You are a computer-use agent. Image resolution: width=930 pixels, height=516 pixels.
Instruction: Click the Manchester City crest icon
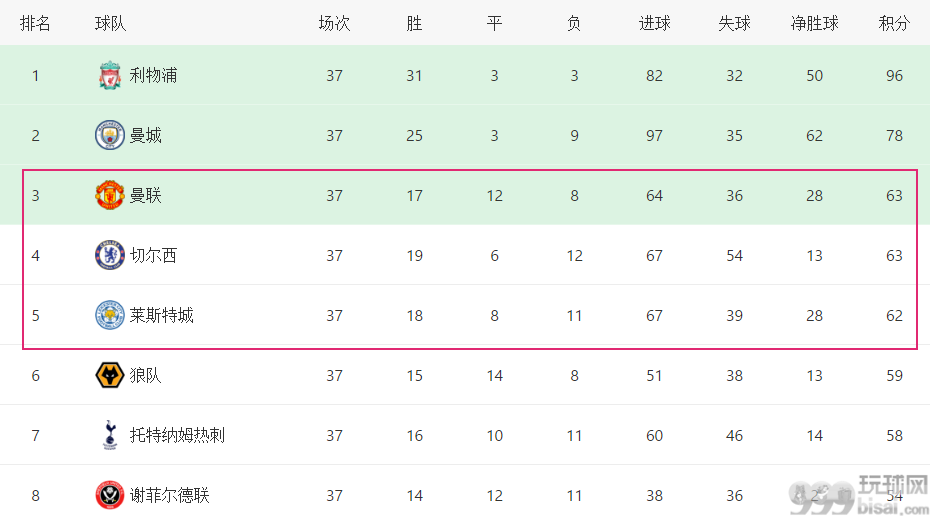pos(110,135)
